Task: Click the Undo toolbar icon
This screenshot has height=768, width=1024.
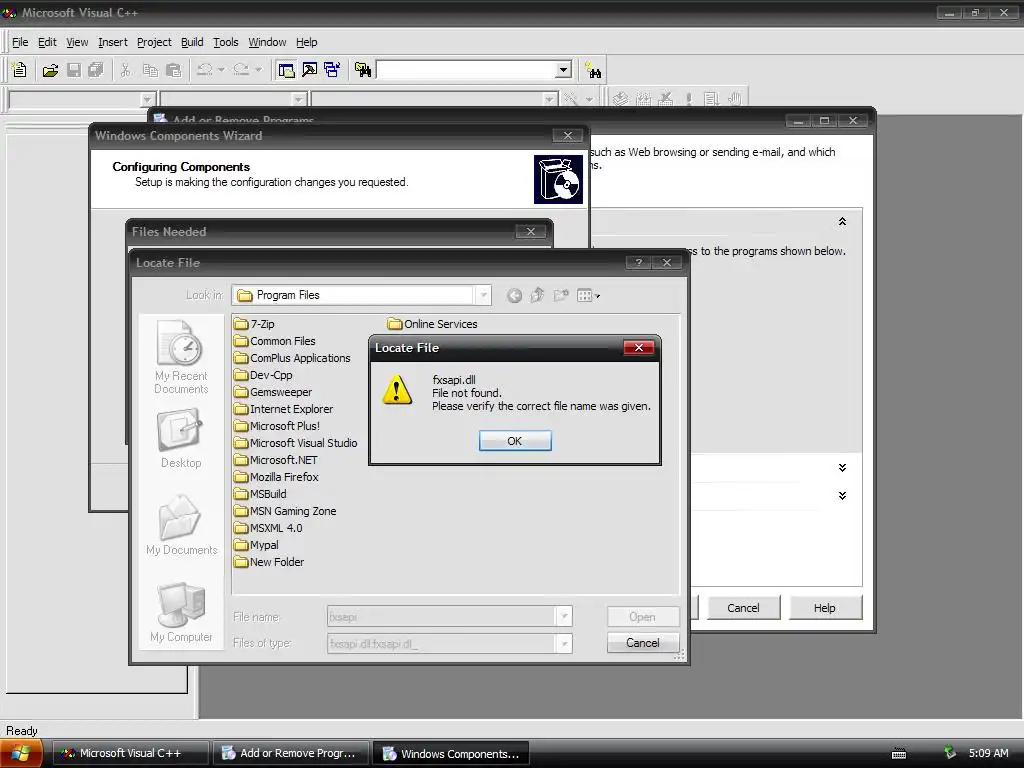Action: [x=204, y=70]
